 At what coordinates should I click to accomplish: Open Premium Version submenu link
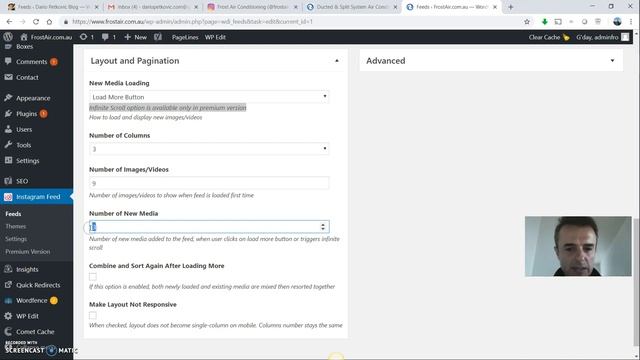[28, 251]
